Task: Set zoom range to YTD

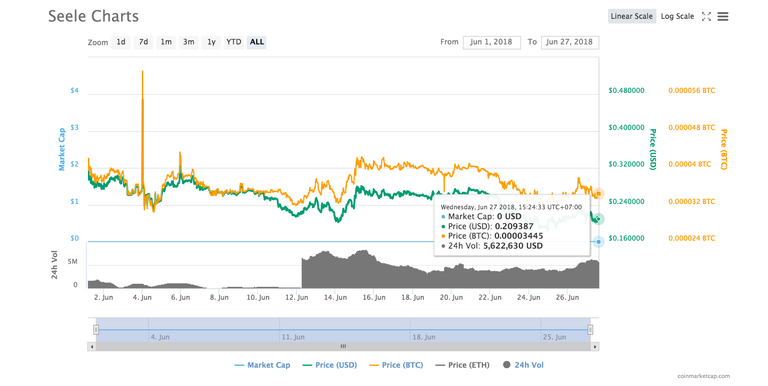Action: point(234,42)
